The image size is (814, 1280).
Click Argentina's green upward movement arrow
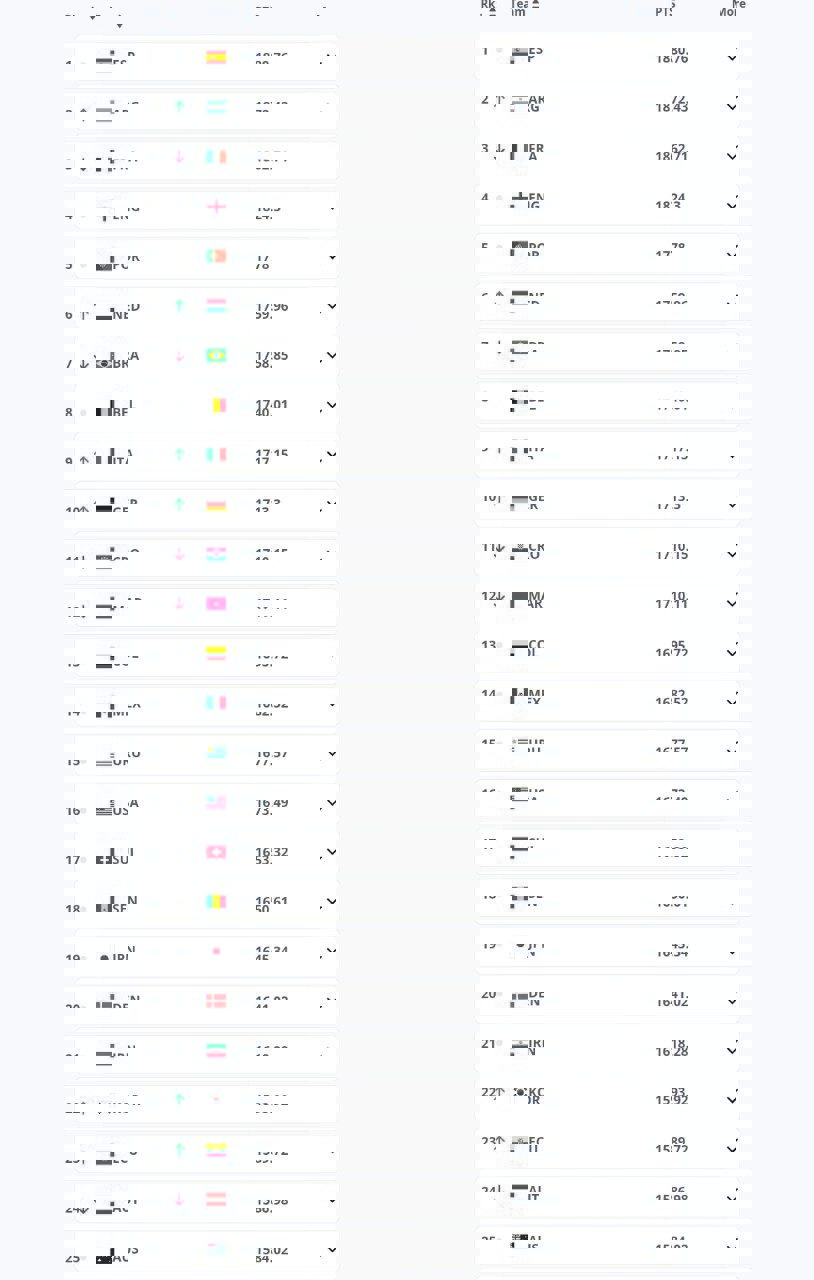[x=180, y=106]
